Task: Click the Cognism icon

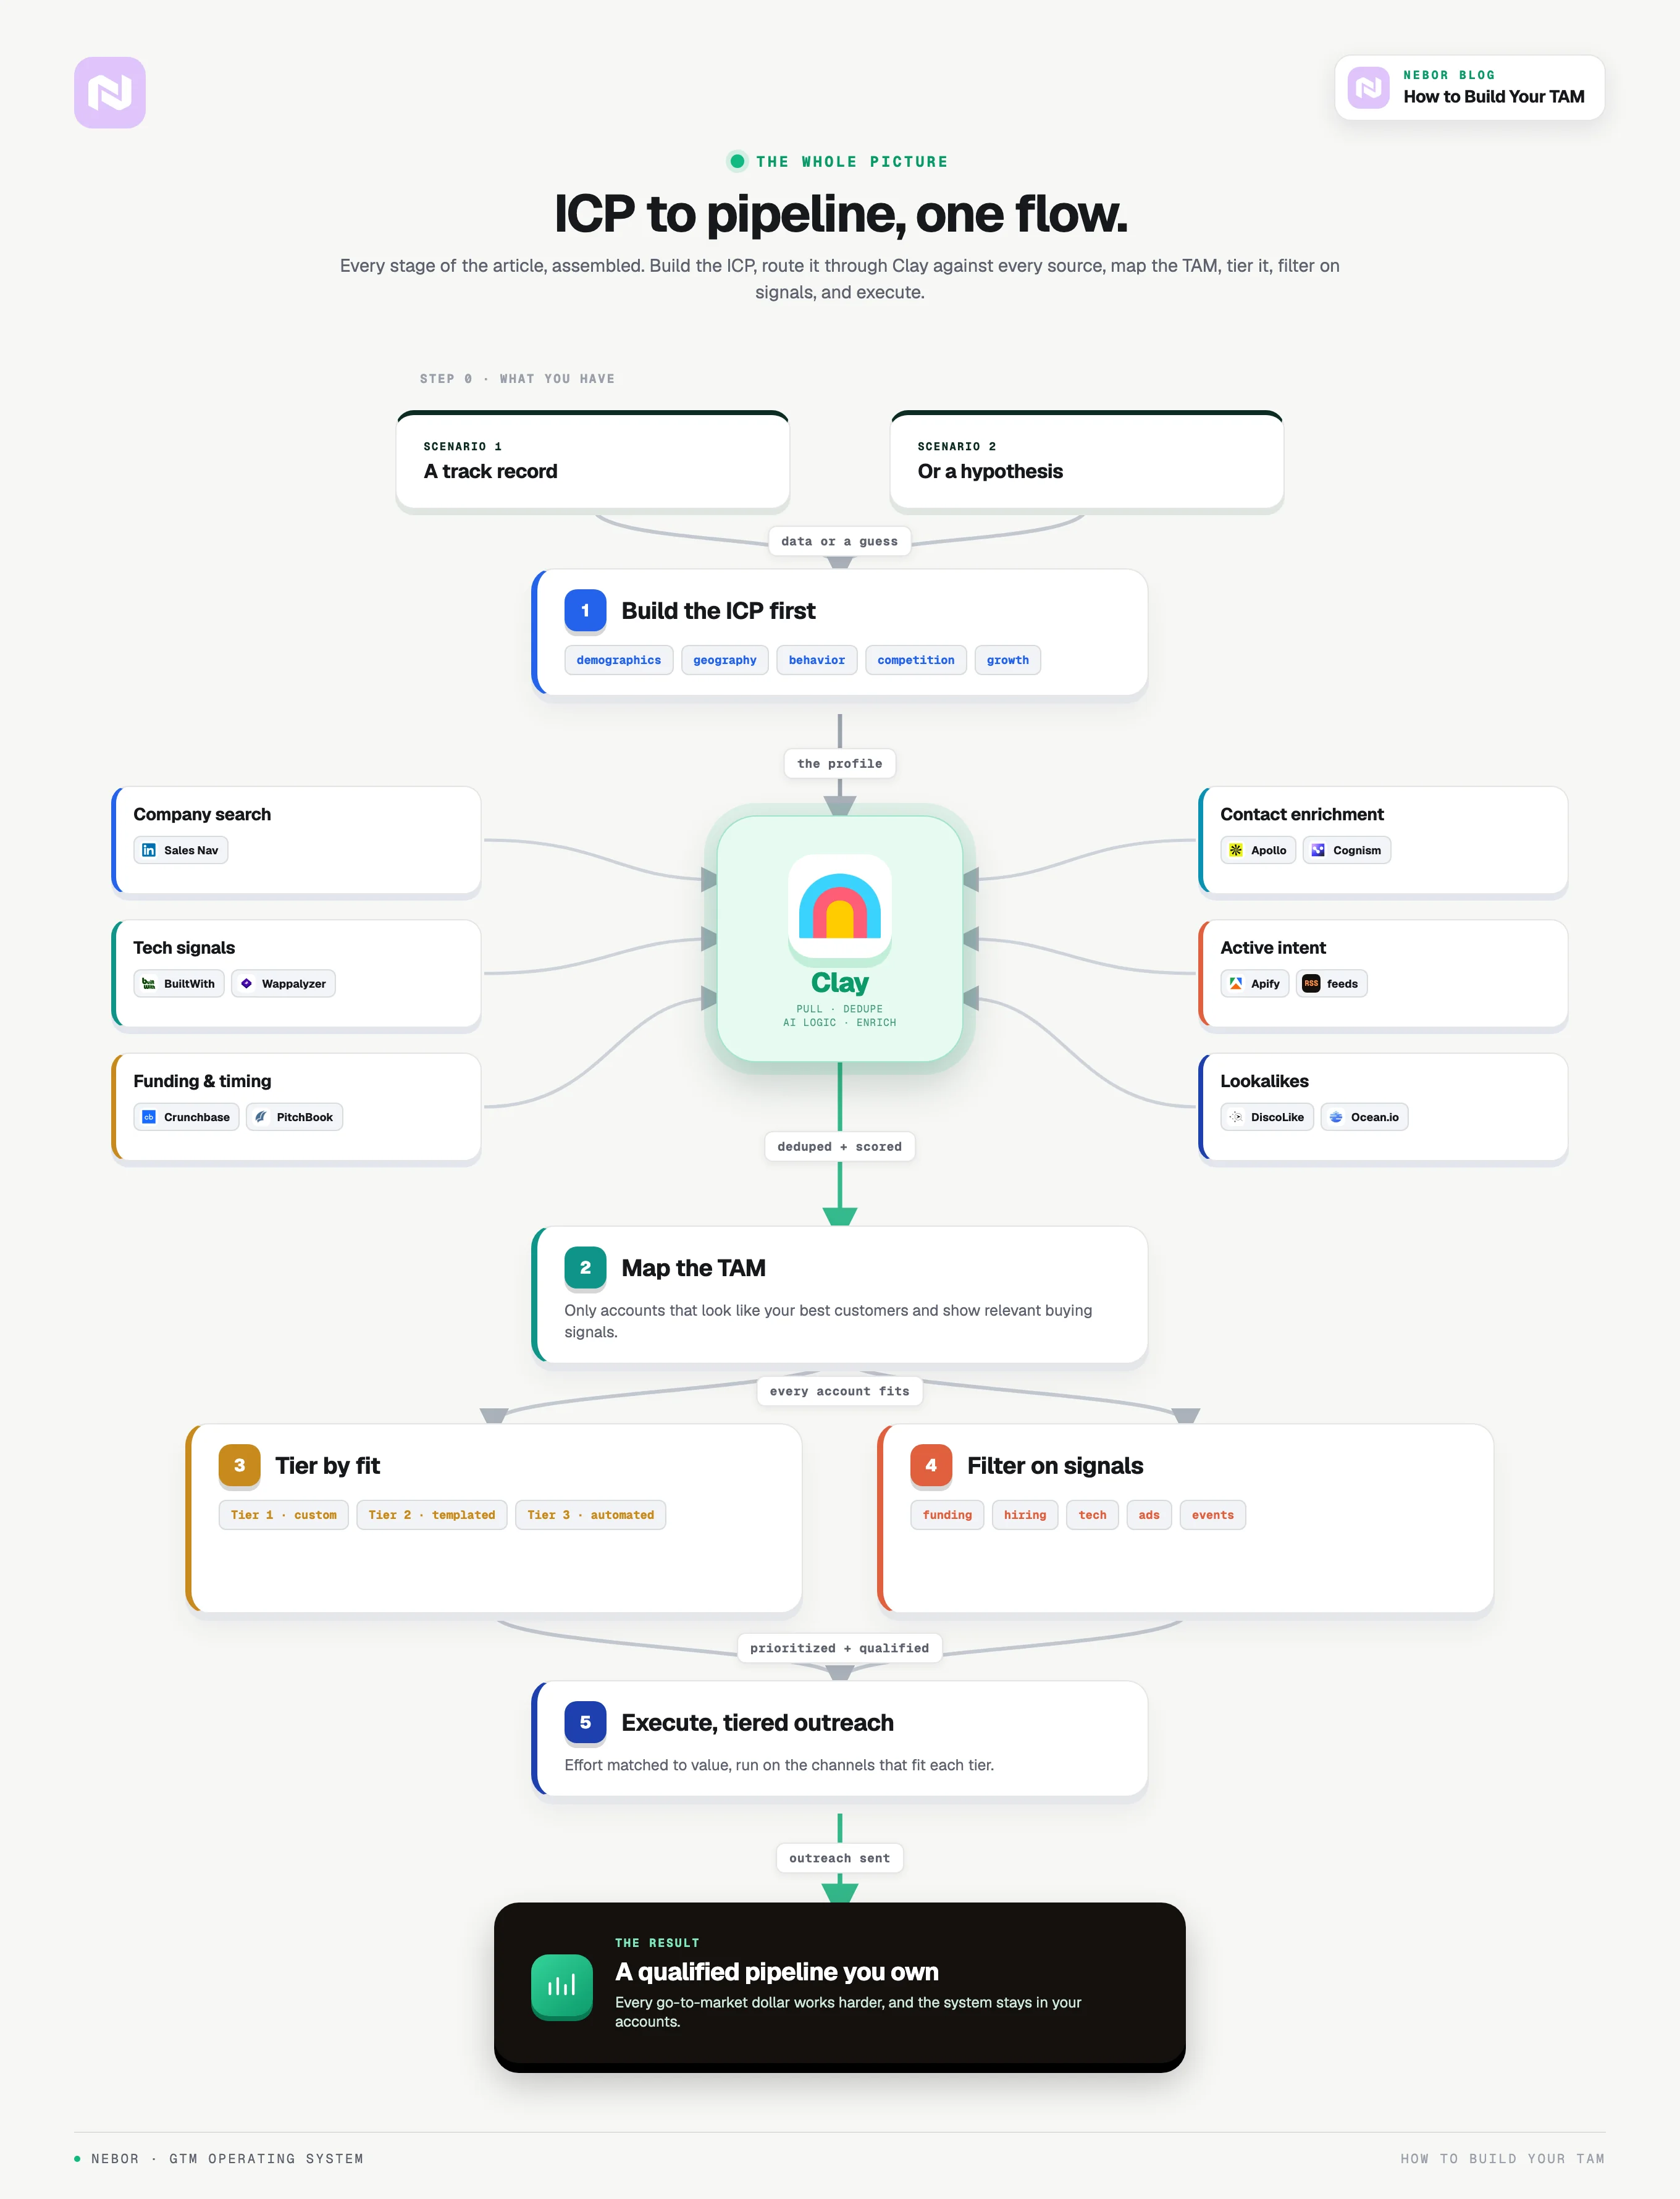Action: (x=1318, y=850)
